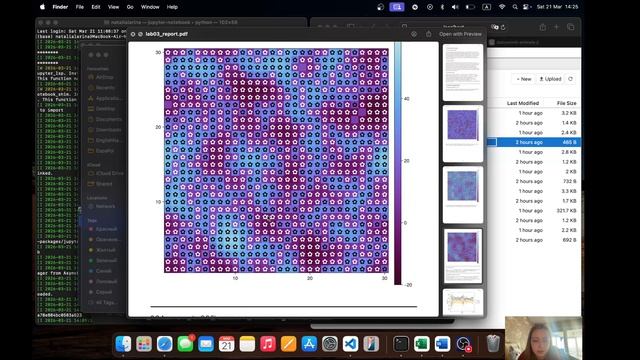Open the Help menu
The image size is (640, 360).
coord(172,7)
